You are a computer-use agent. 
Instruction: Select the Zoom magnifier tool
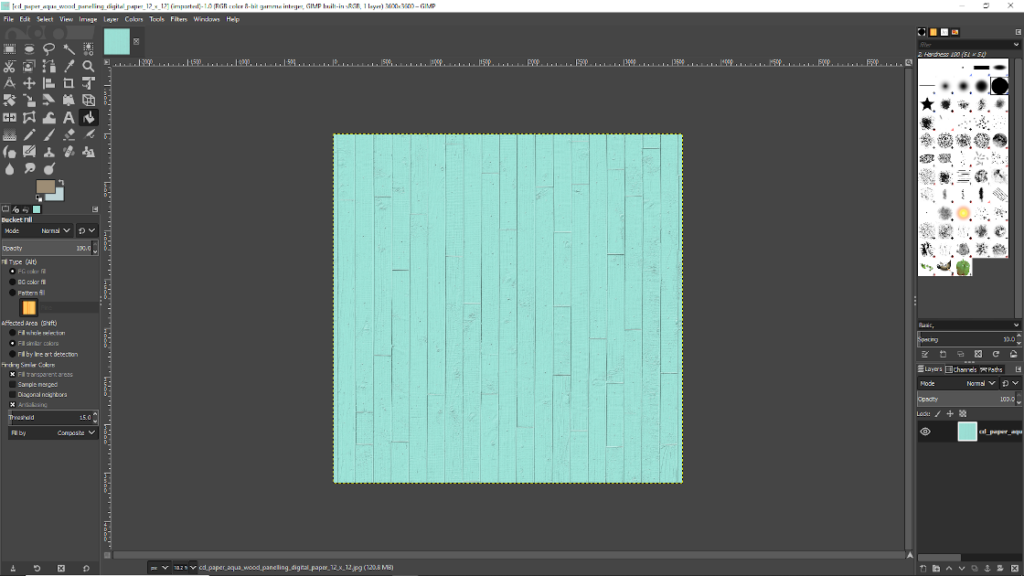coord(89,66)
